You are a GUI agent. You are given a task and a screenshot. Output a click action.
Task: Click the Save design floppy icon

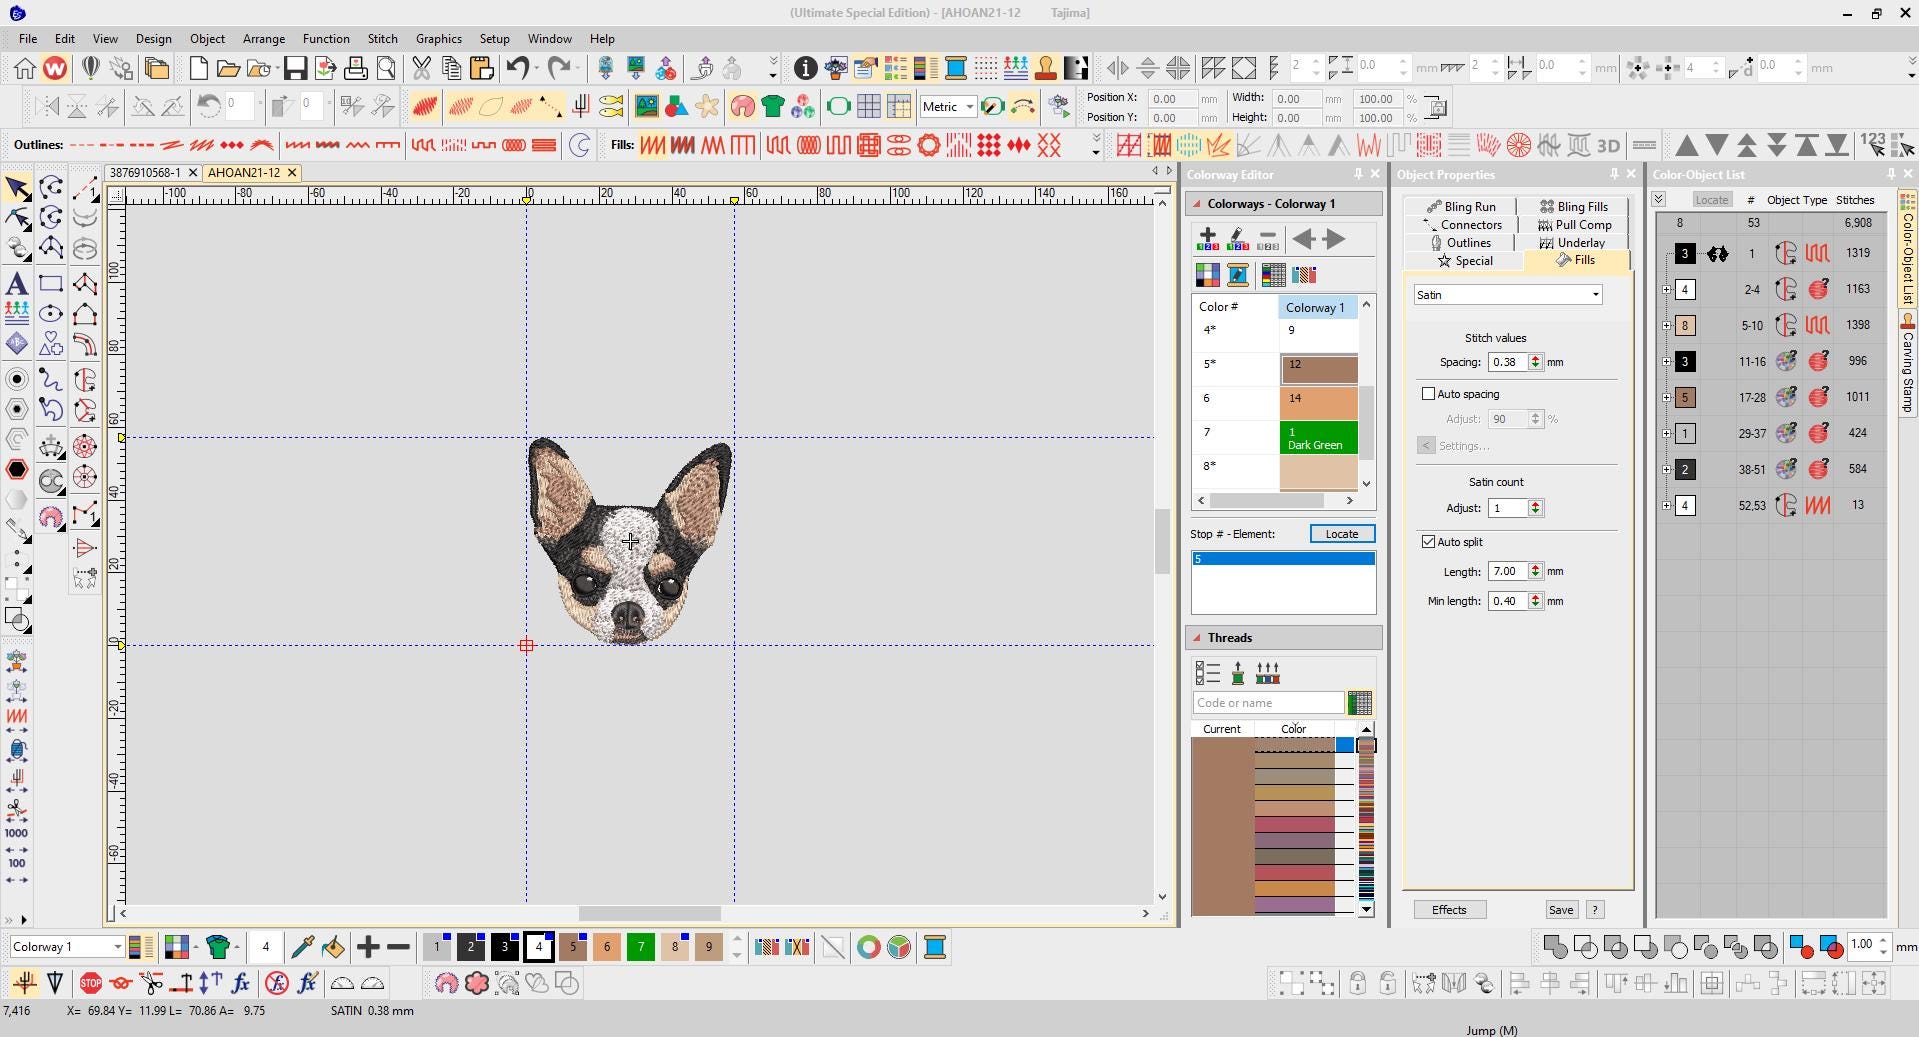[x=295, y=68]
